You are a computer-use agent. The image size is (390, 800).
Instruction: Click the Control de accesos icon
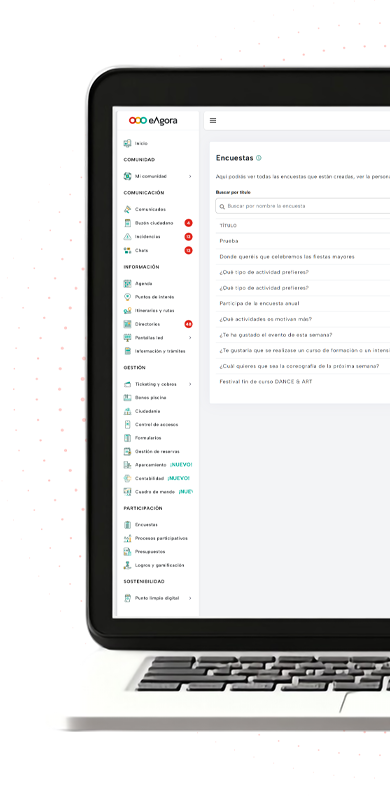[x=128, y=424]
